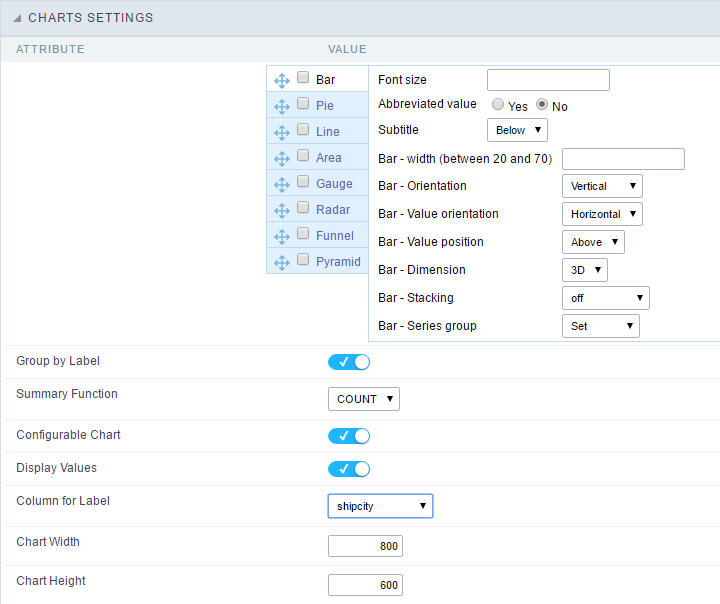The width and height of the screenshot is (720, 604).
Task: Click the drag handle next to Gauge
Action: pyautogui.click(x=282, y=184)
